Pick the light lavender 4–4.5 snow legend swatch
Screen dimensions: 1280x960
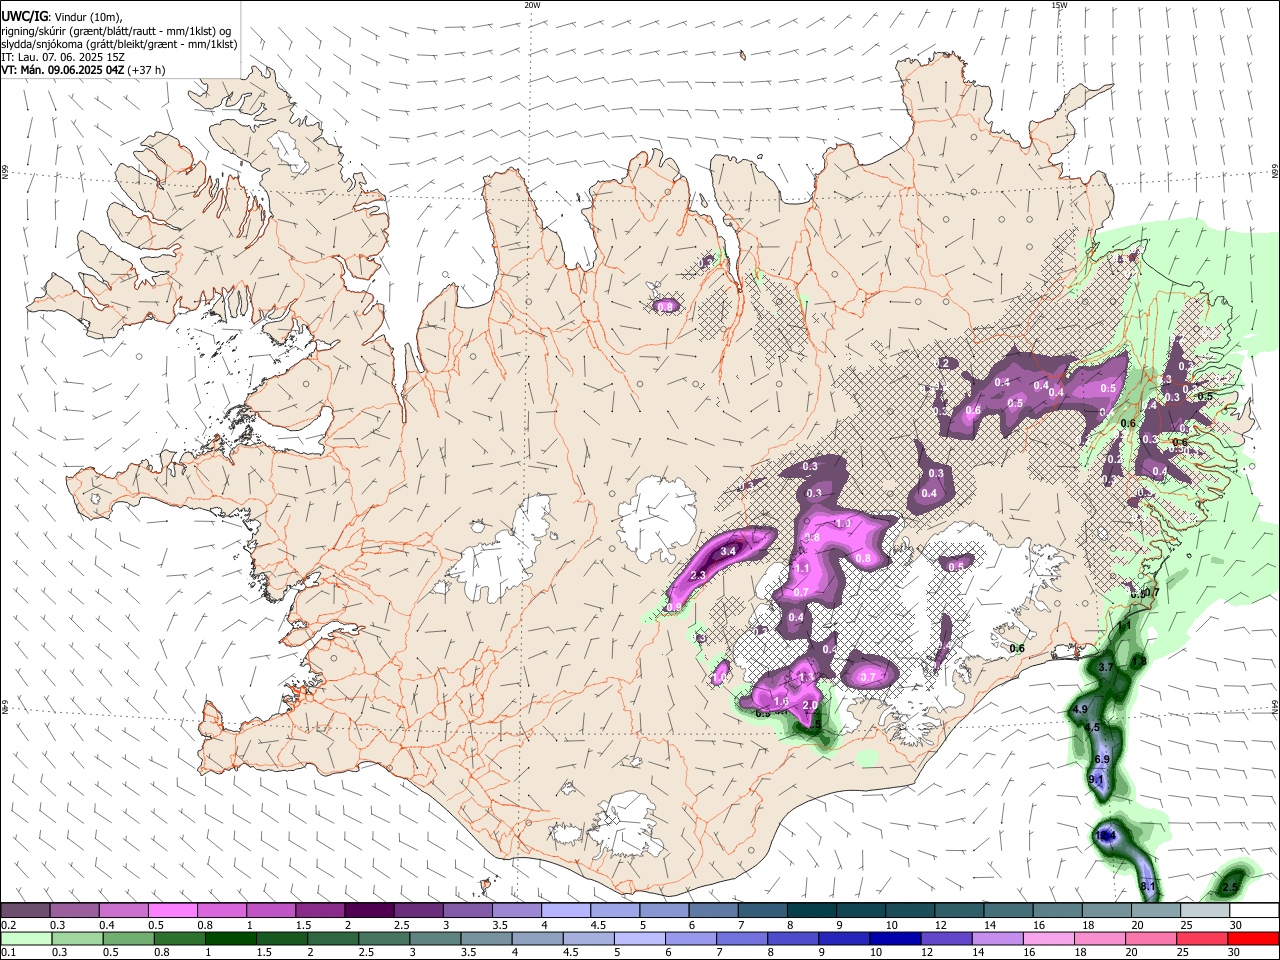566,910
